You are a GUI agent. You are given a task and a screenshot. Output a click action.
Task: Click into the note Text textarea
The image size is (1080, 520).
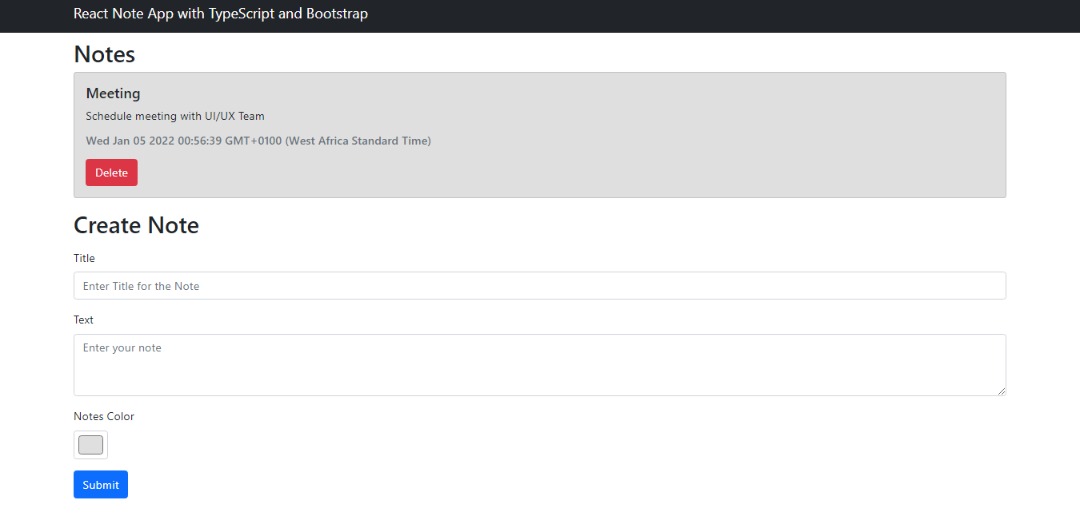coord(540,365)
